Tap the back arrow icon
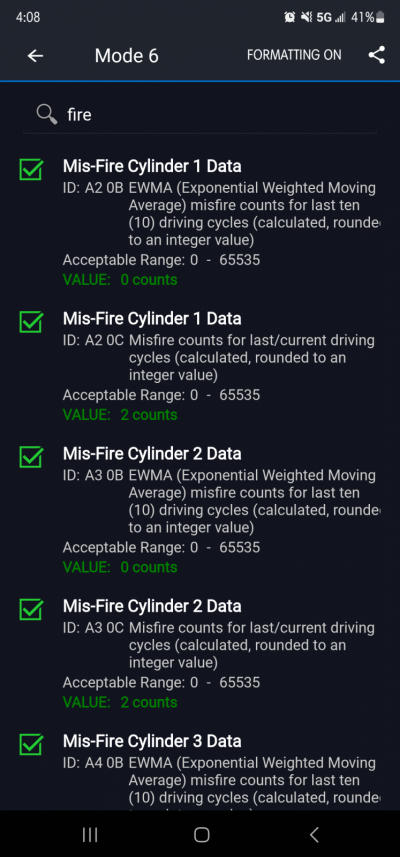 (x=36, y=55)
